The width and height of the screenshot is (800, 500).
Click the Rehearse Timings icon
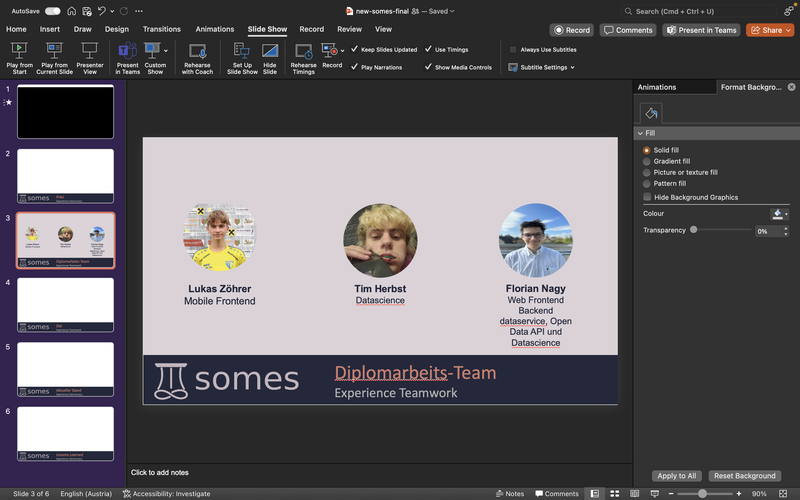(303, 51)
